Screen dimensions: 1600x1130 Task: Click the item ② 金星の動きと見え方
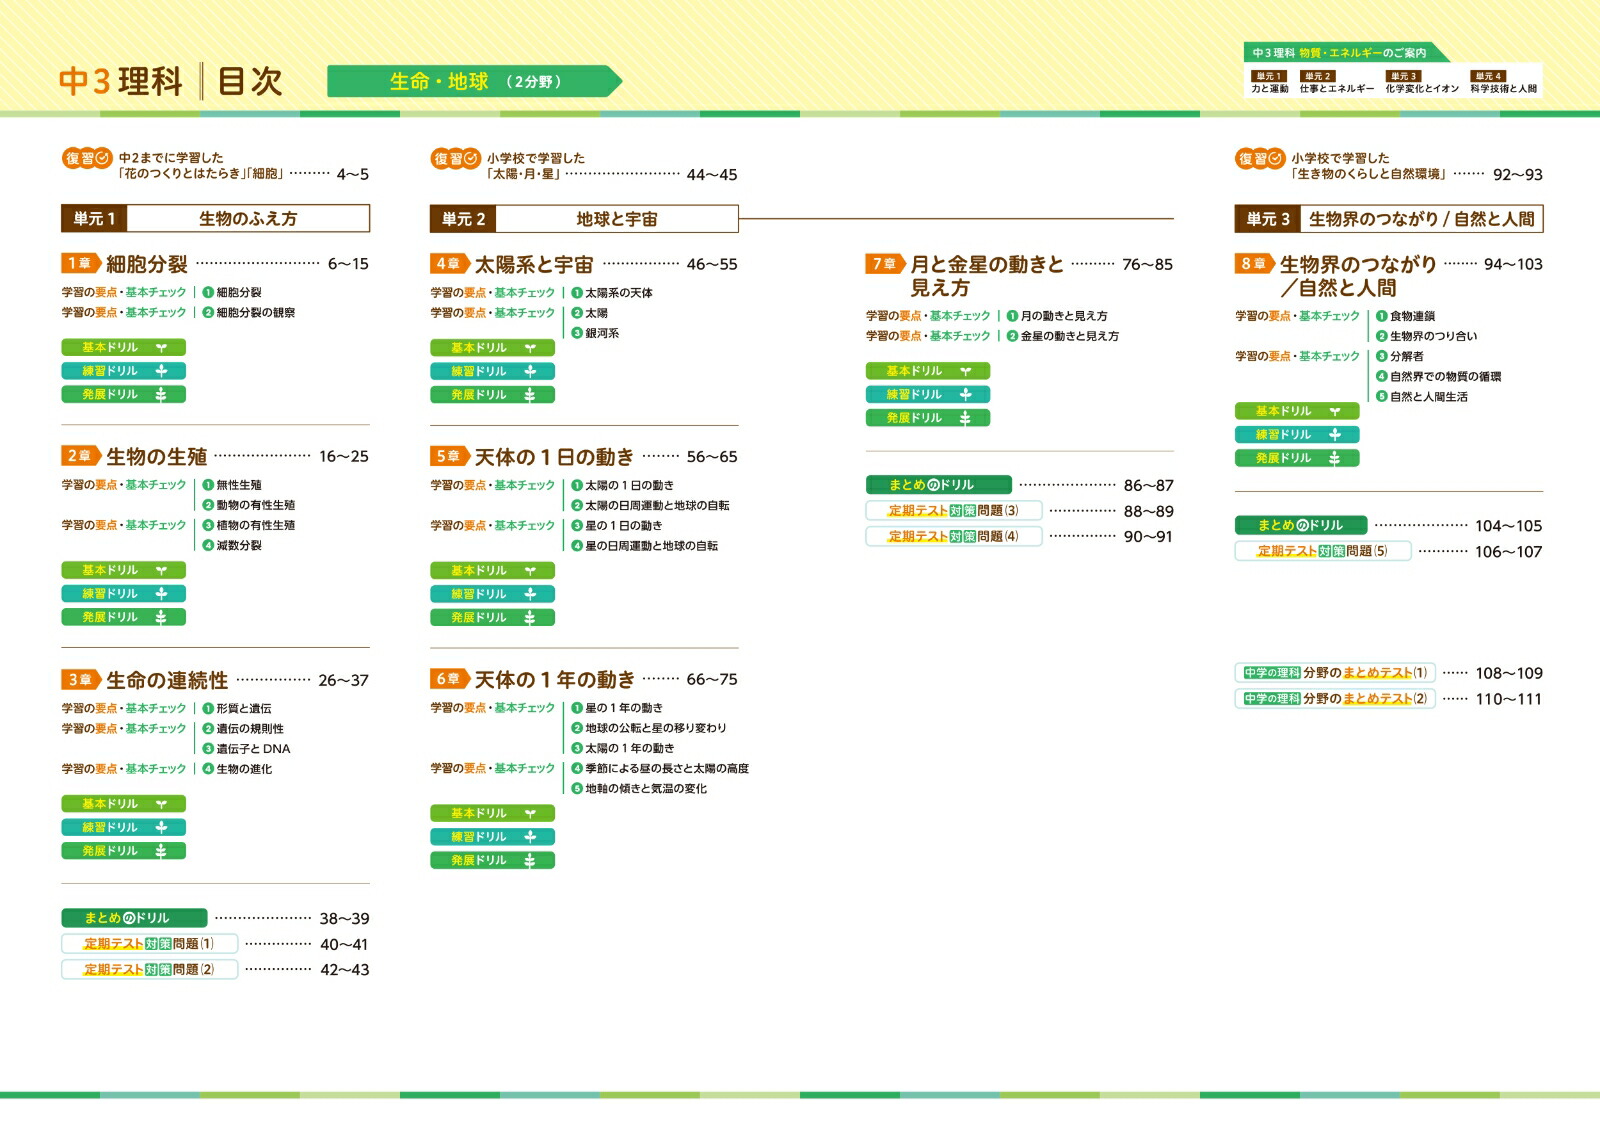(x=1063, y=336)
